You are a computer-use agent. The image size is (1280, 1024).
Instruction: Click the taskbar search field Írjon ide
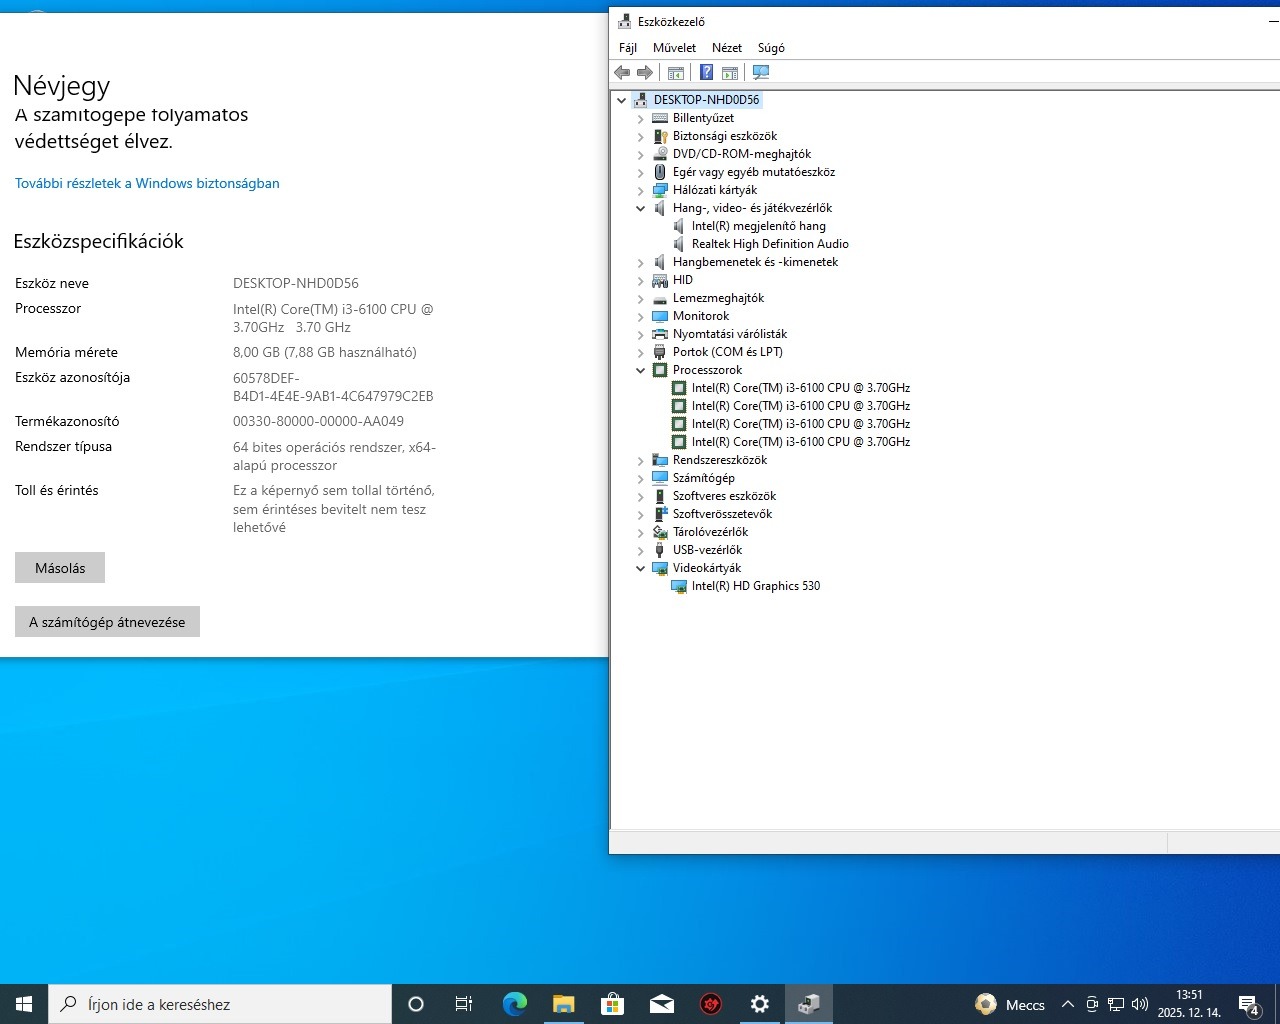(220, 1004)
